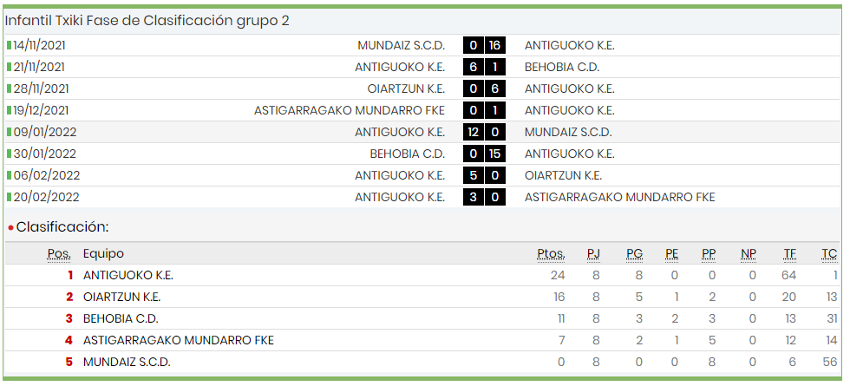This screenshot has height=386, width=850.
Task: Open the 0-16 score of Mundaiz vs Antiguoko
Action: 484,46
